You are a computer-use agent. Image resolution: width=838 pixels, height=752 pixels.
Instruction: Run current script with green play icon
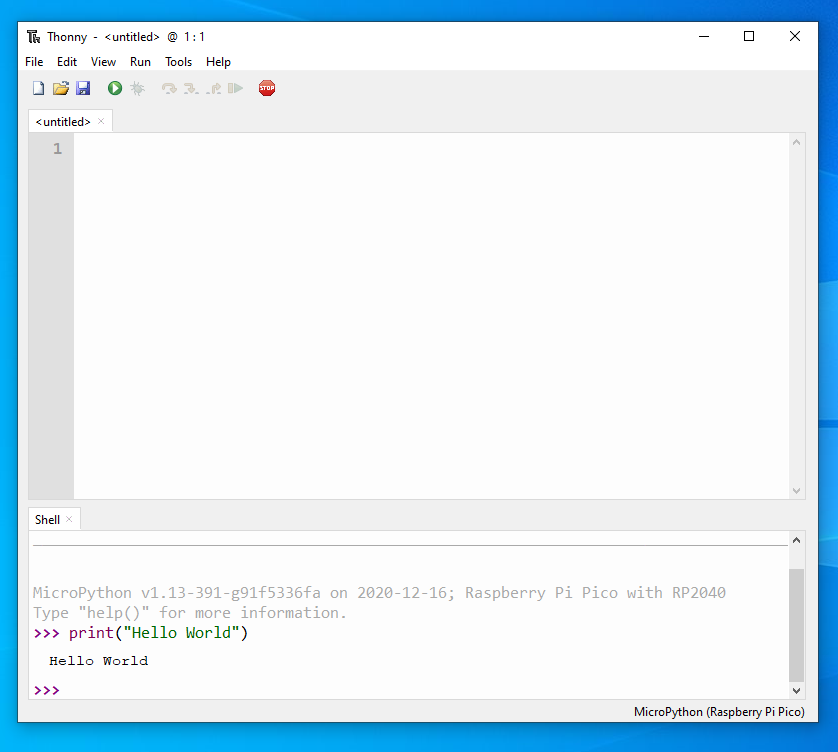pos(115,88)
